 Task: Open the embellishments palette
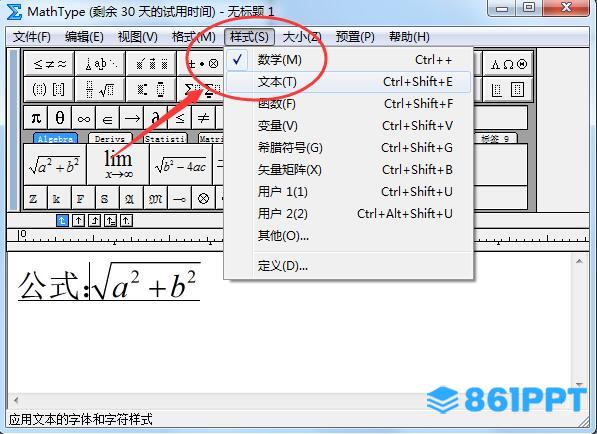click(151, 64)
